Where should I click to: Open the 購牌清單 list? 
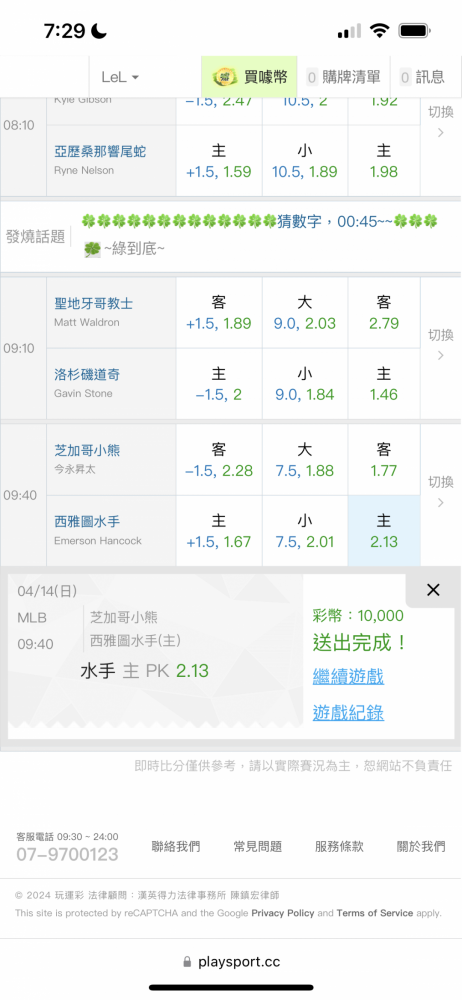pos(343,77)
